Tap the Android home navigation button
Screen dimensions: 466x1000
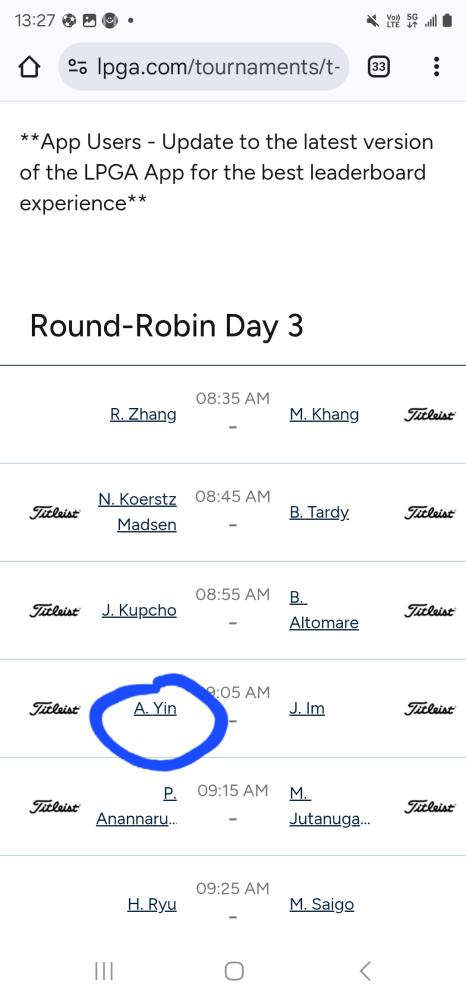tap(234, 971)
